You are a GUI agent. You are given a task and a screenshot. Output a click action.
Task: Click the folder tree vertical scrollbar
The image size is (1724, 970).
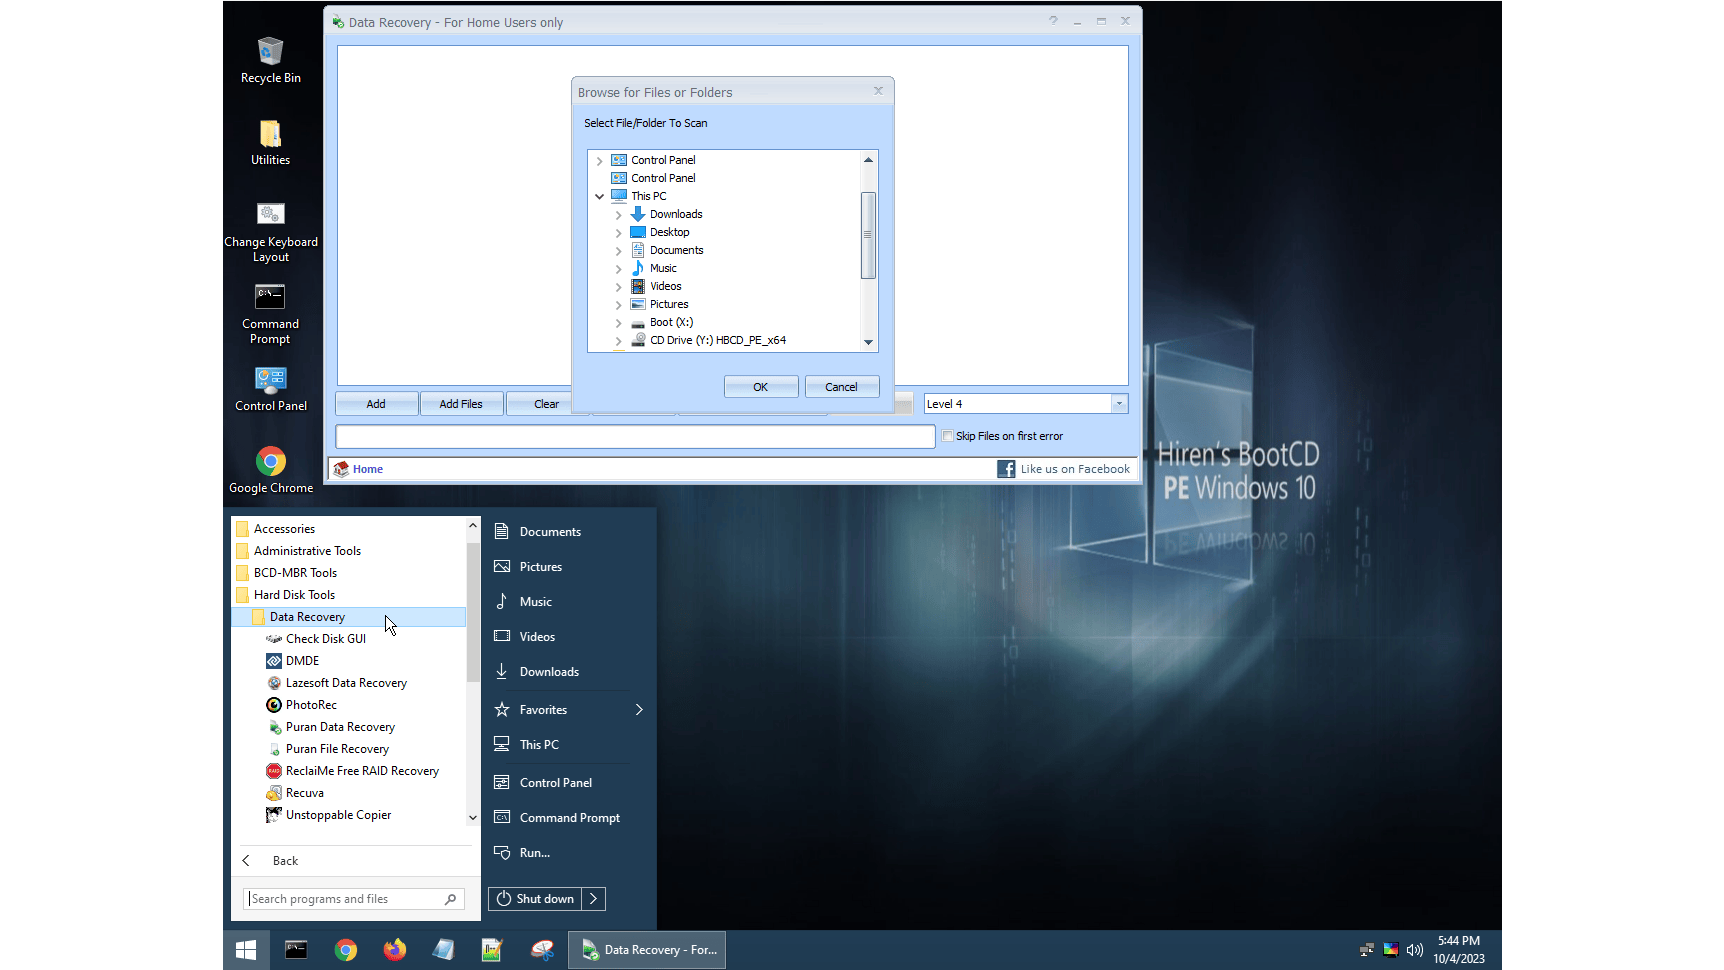tap(868, 235)
